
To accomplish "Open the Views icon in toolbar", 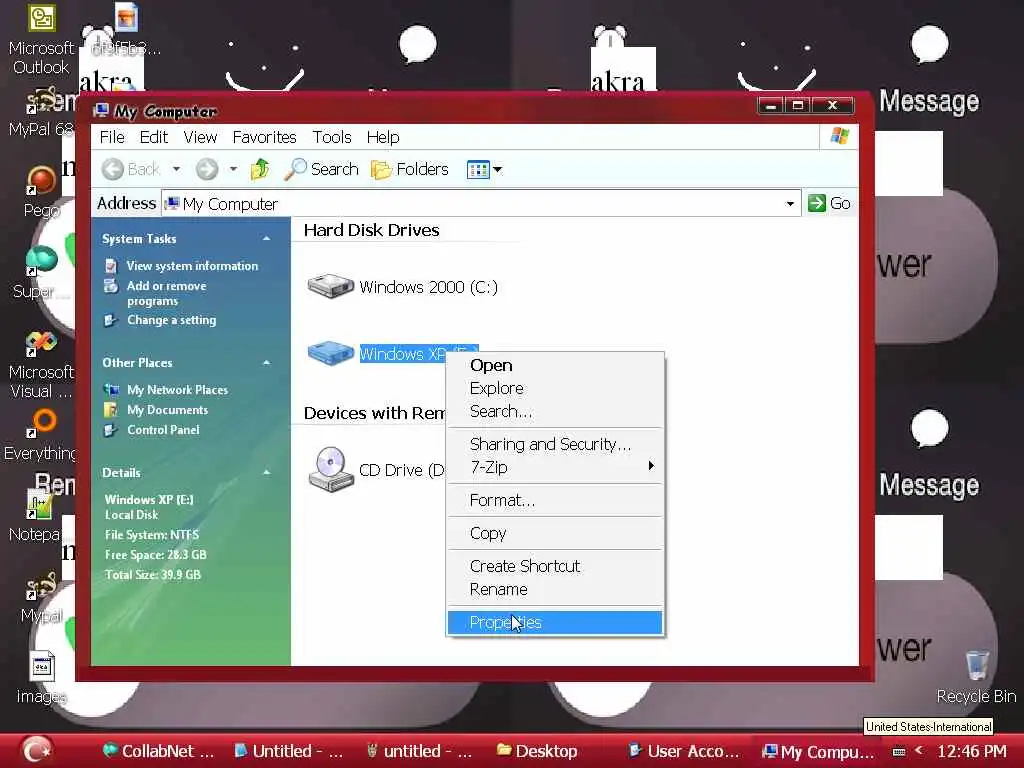I will point(478,170).
